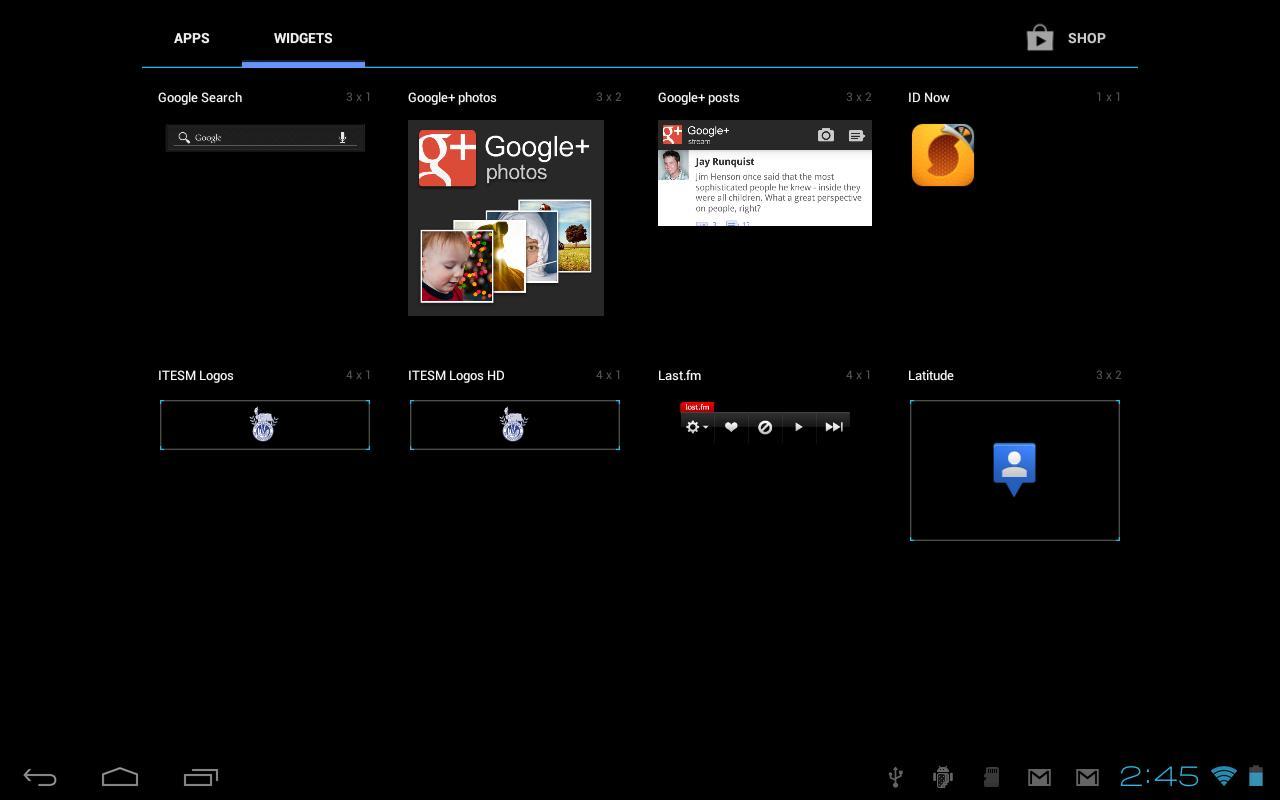This screenshot has width=1280, height=800.
Task: Tap the camera icon in Google+ posts widget
Action: point(825,135)
